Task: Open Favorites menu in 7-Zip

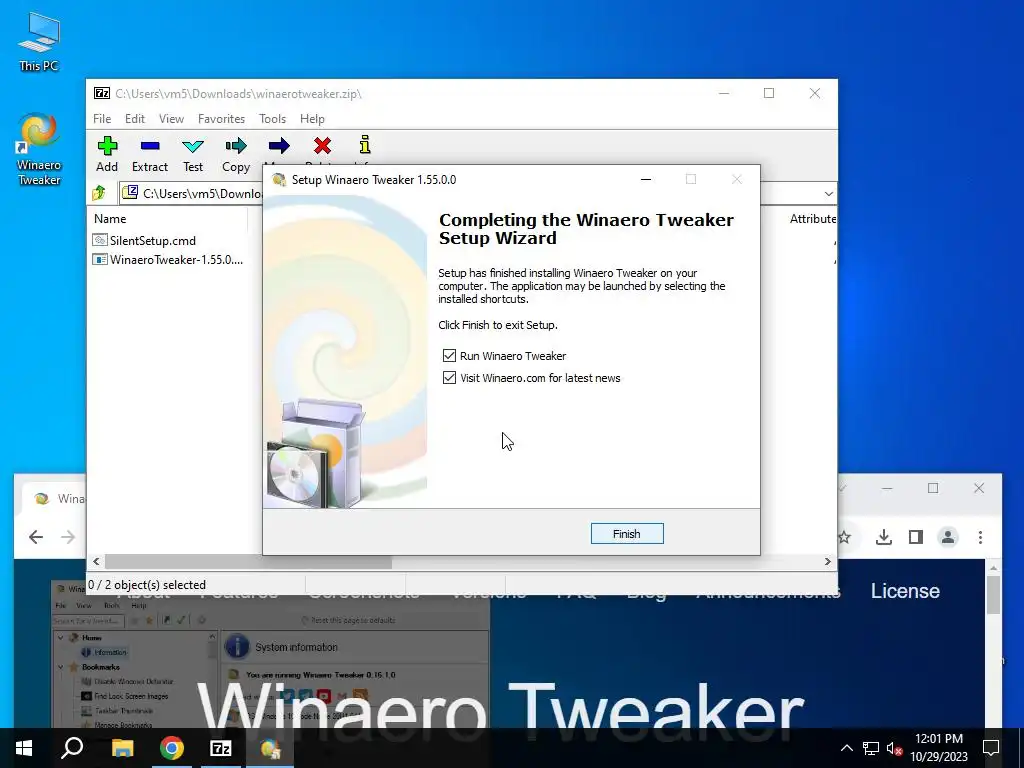Action: coord(221,119)
